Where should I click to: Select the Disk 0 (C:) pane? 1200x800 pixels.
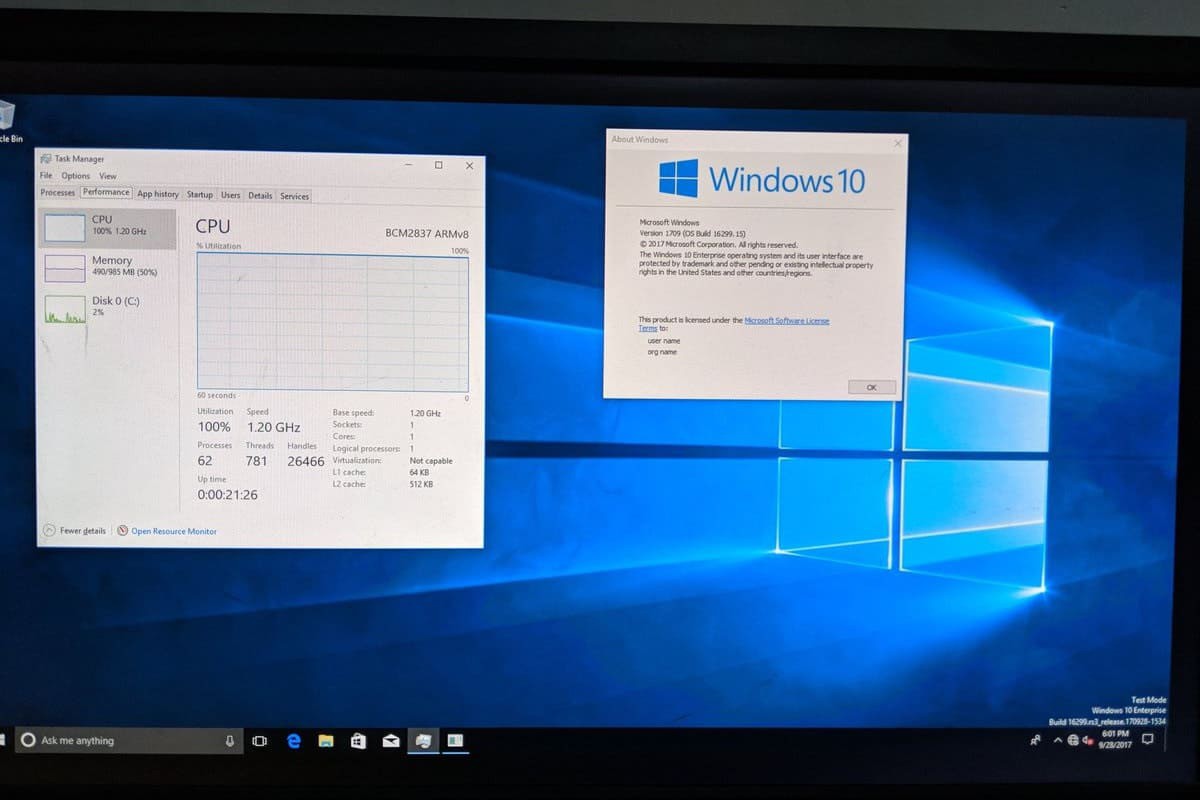tap(105, 305)
